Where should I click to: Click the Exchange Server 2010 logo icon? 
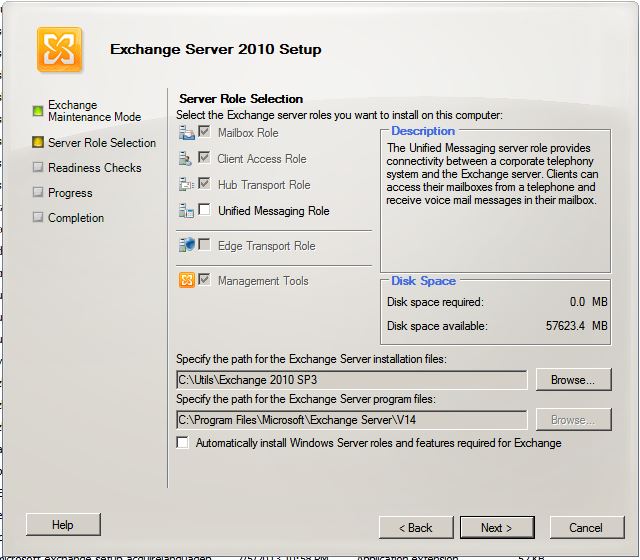60,50
